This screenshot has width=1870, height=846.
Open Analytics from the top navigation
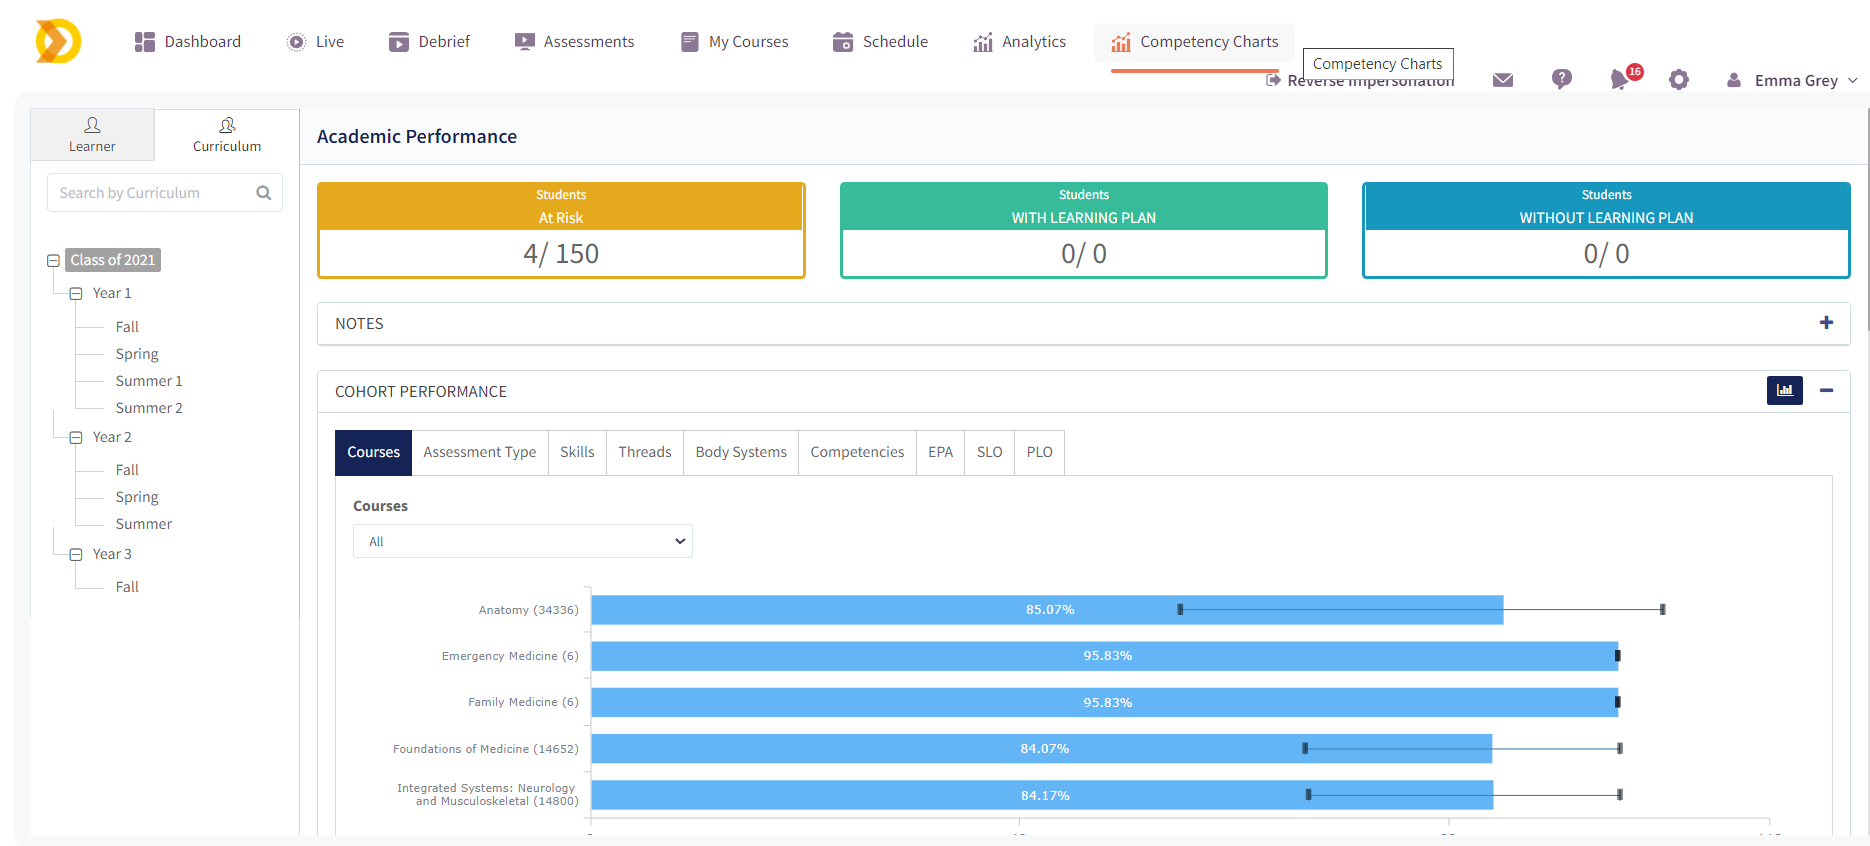pos(1019,42)
